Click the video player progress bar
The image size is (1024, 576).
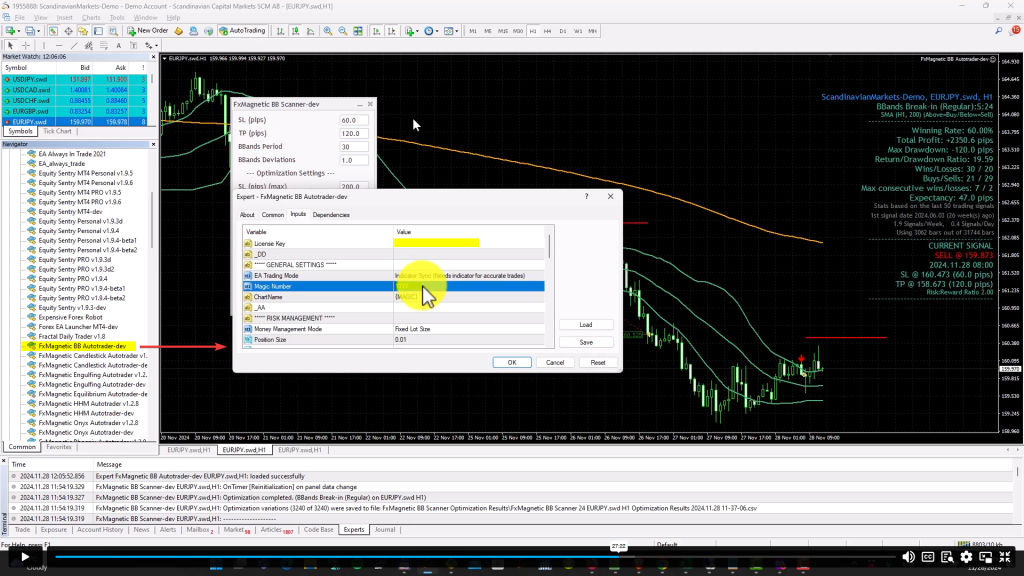point(475,557)
